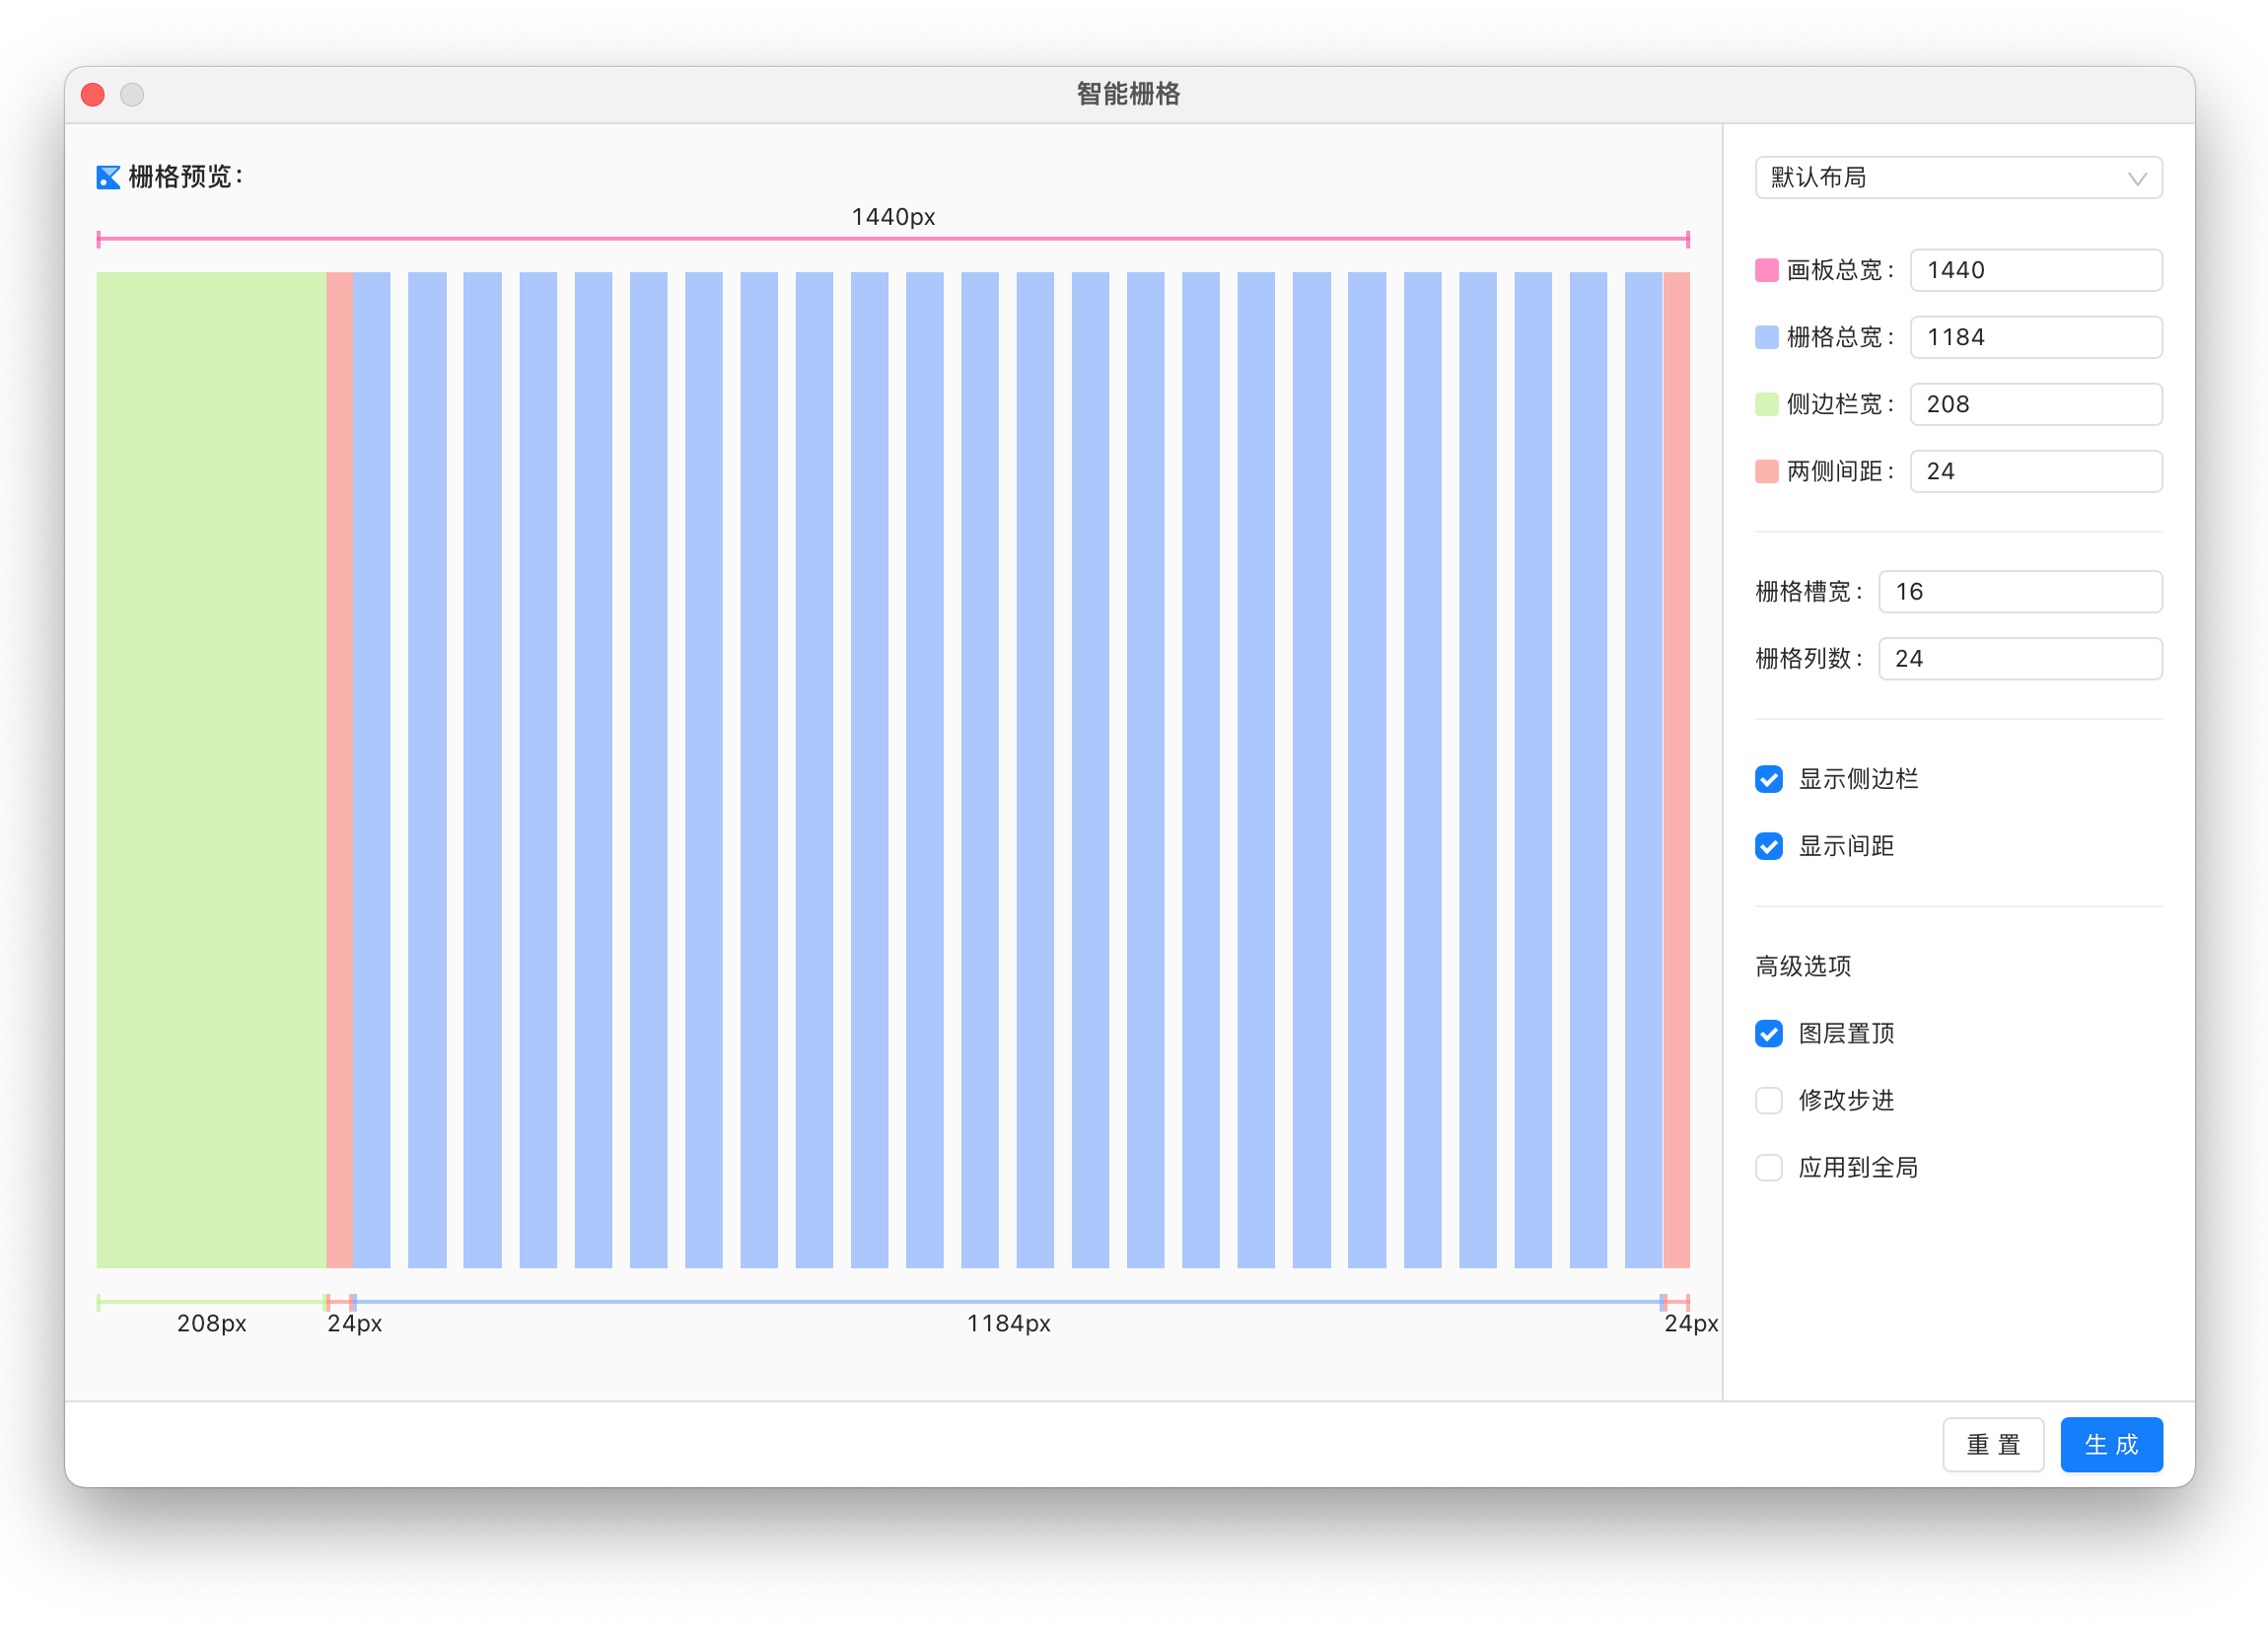Click the 栅格总宽 input showing 1184
Screen dimensions: 2268x1645
(2035, 337)
